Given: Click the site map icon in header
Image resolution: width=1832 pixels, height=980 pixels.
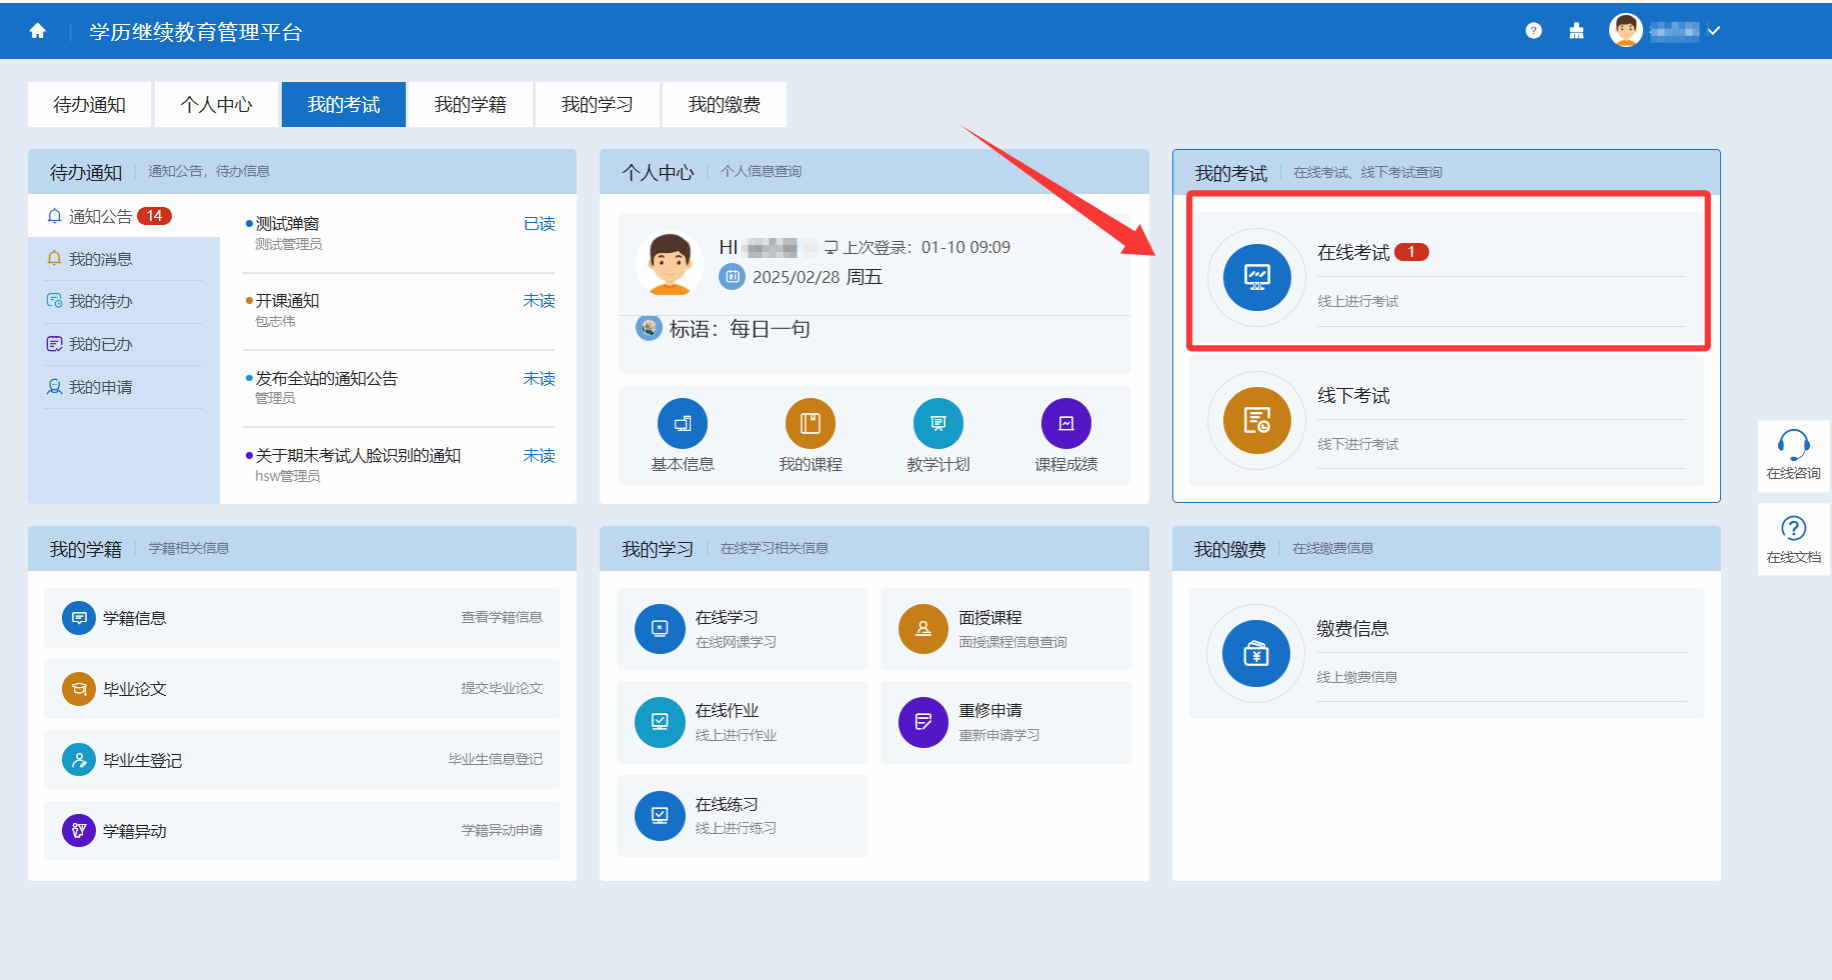Looking at the screenshot, I should pyautogui.click(x=1576, y=31).
